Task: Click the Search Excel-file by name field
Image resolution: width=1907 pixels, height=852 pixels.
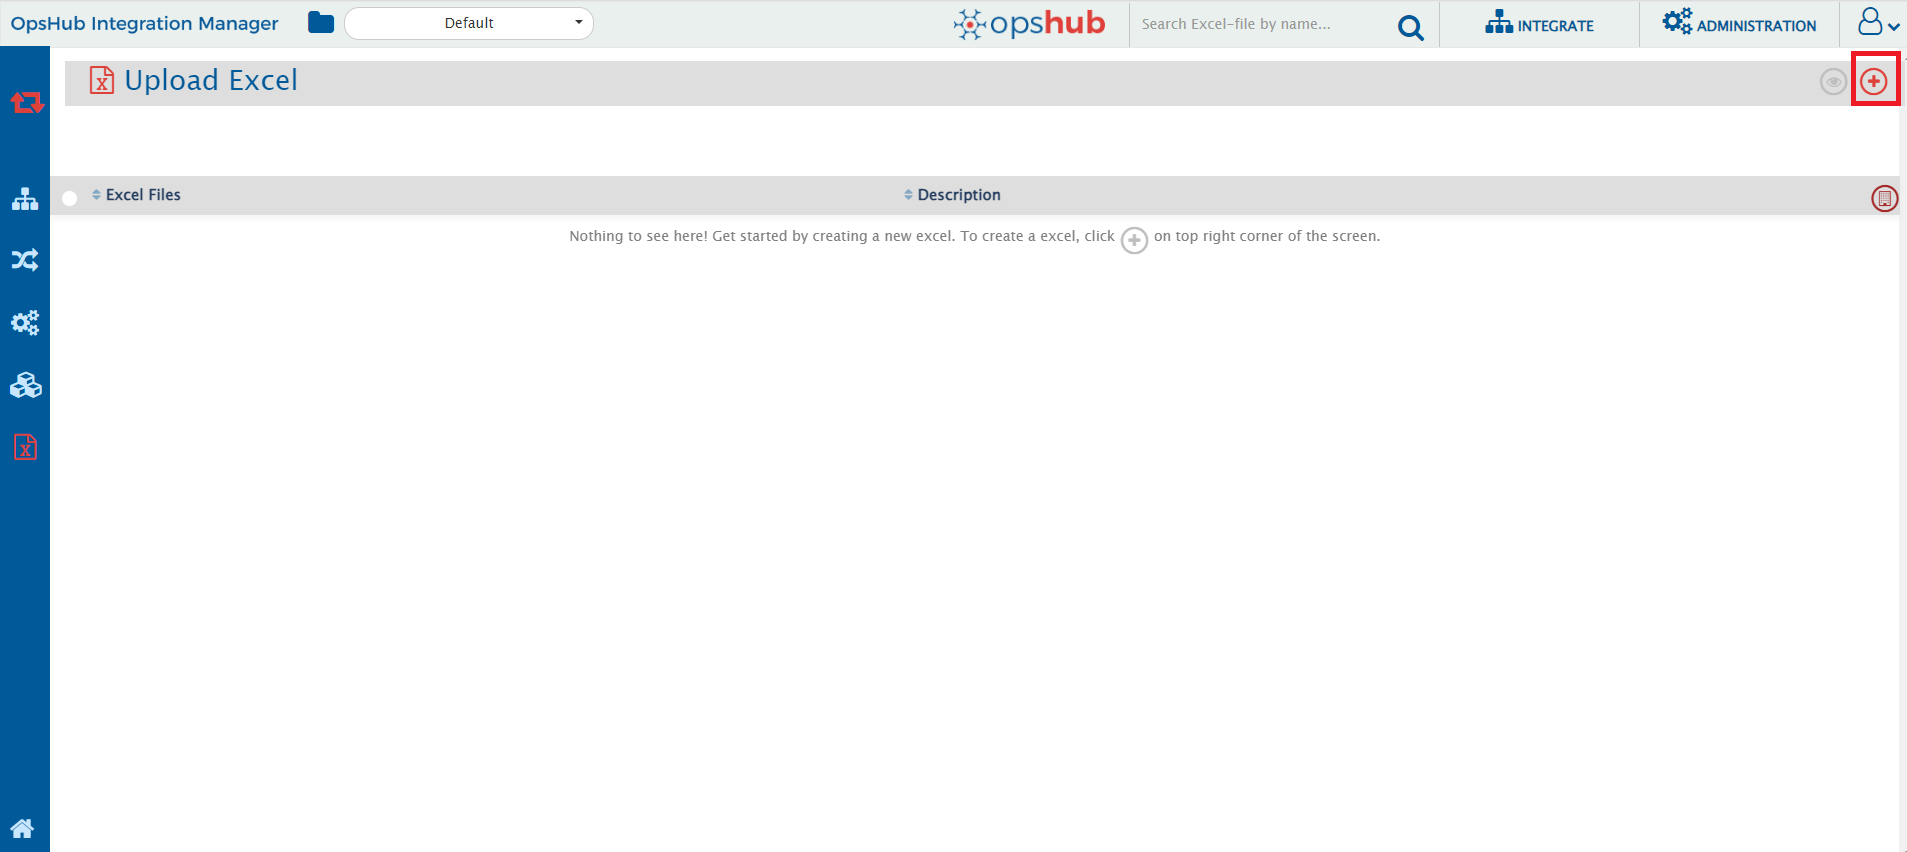Action: pyautogui.click(x=1260, y=24)
